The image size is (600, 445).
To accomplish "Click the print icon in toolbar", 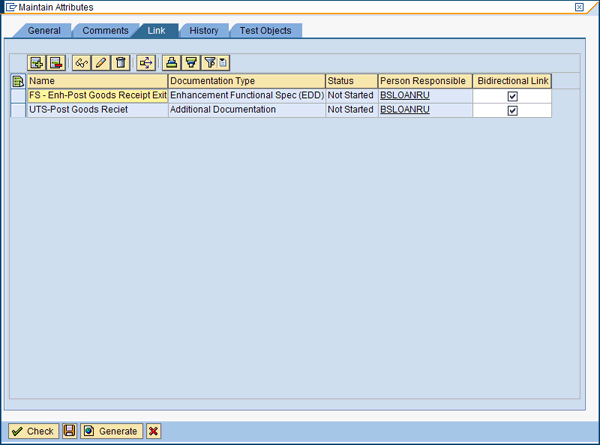I will click(173, 63).
